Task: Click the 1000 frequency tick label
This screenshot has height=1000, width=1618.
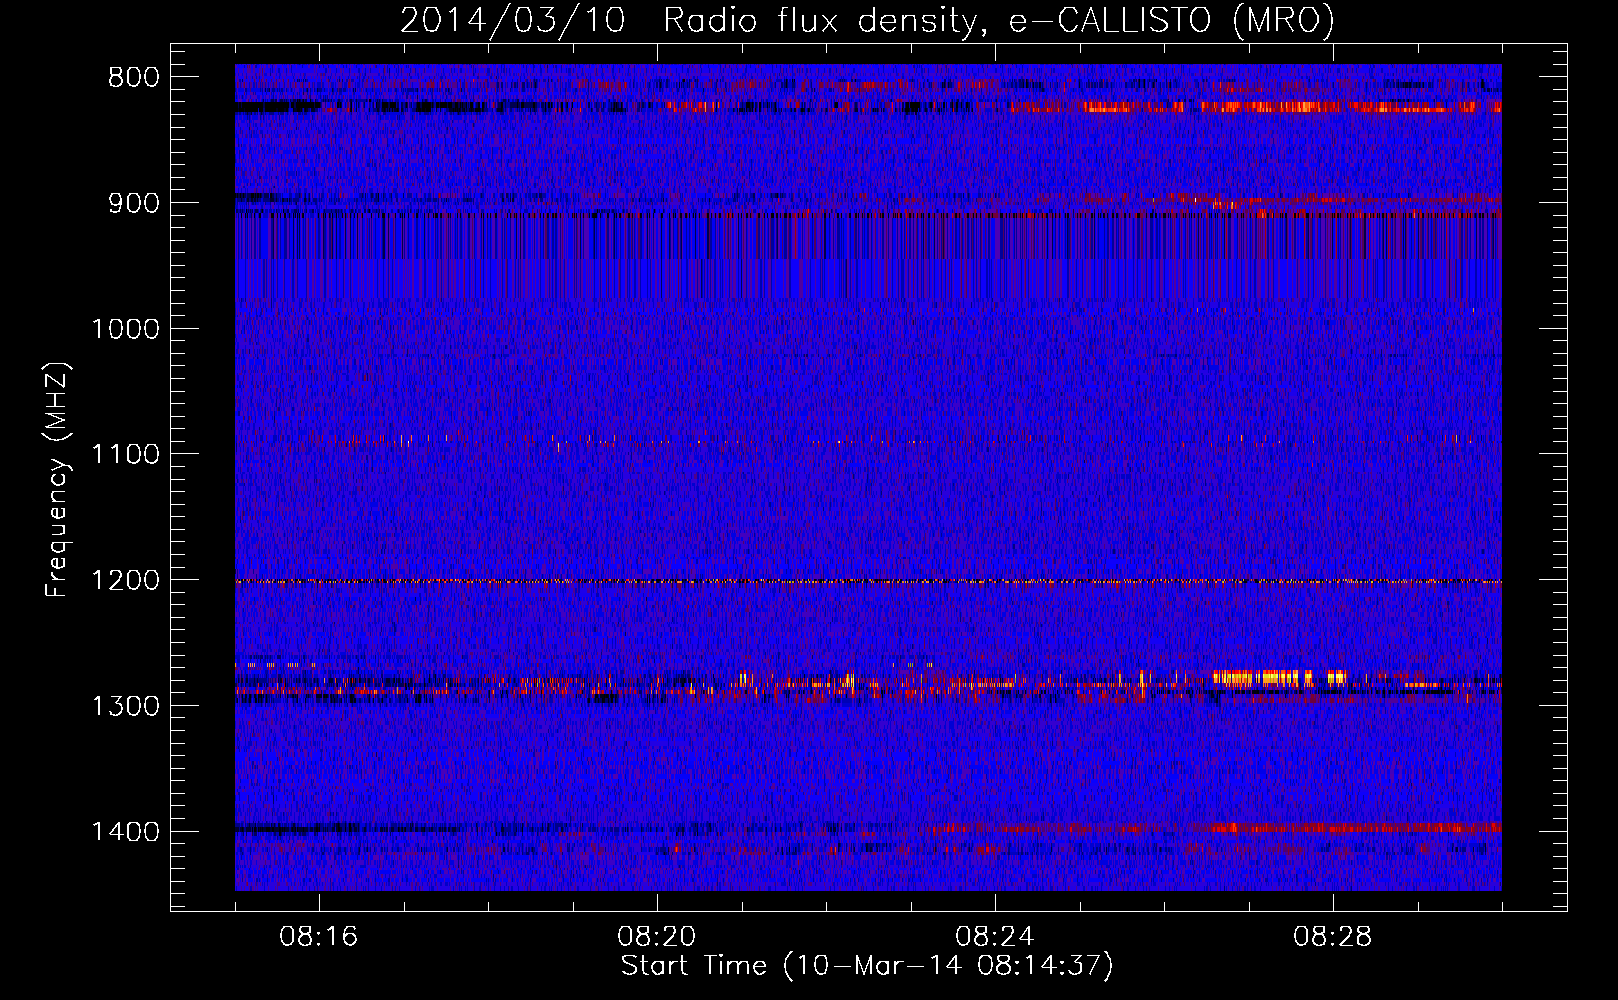Action: [125, 329]
